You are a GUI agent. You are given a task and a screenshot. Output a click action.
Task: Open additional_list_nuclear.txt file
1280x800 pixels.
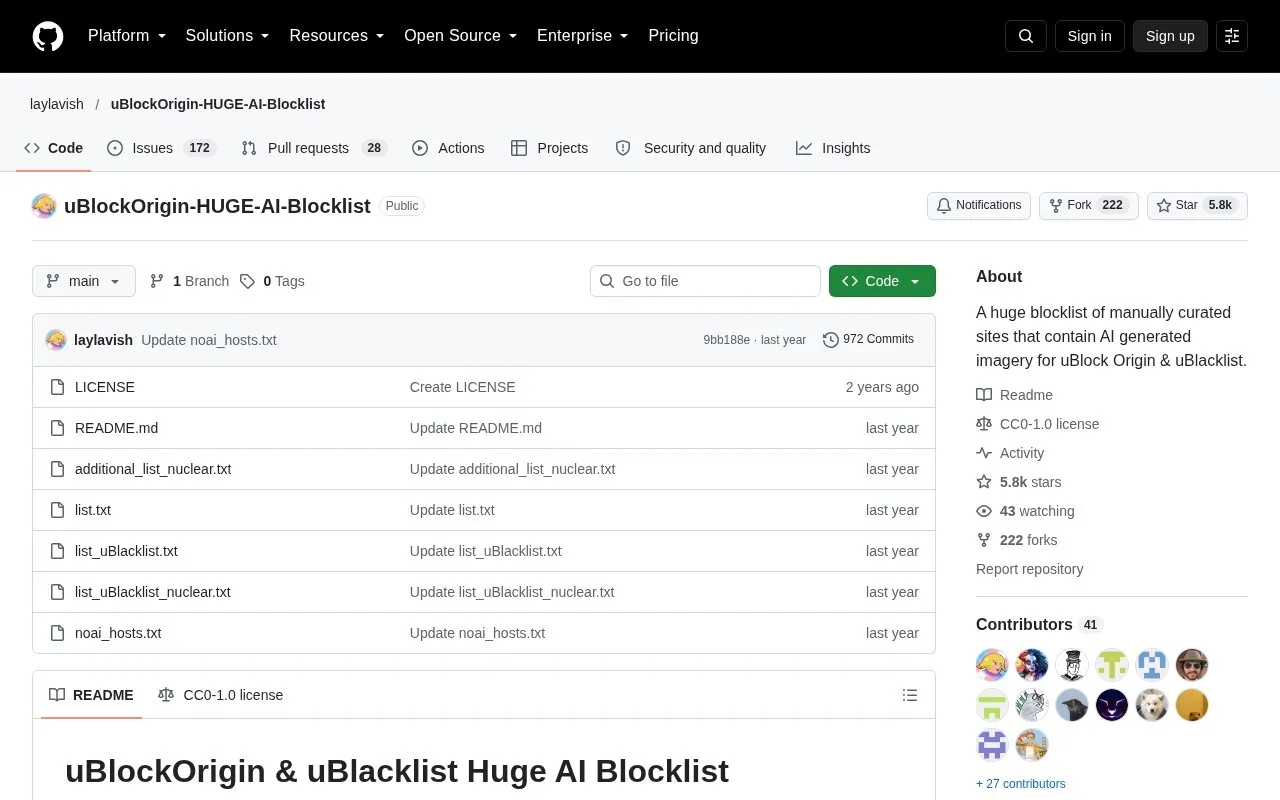pyautogui.click(x=153, y=469)
